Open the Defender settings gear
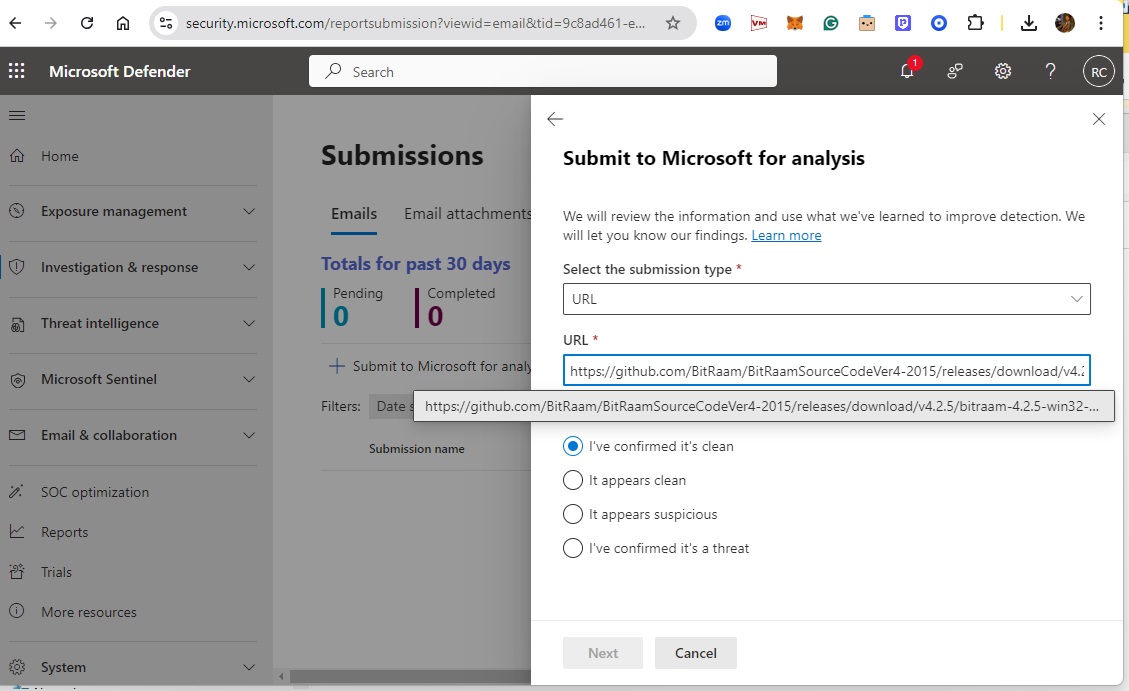The height and width of the screenshot is (691, 1129). point(1002,71)
